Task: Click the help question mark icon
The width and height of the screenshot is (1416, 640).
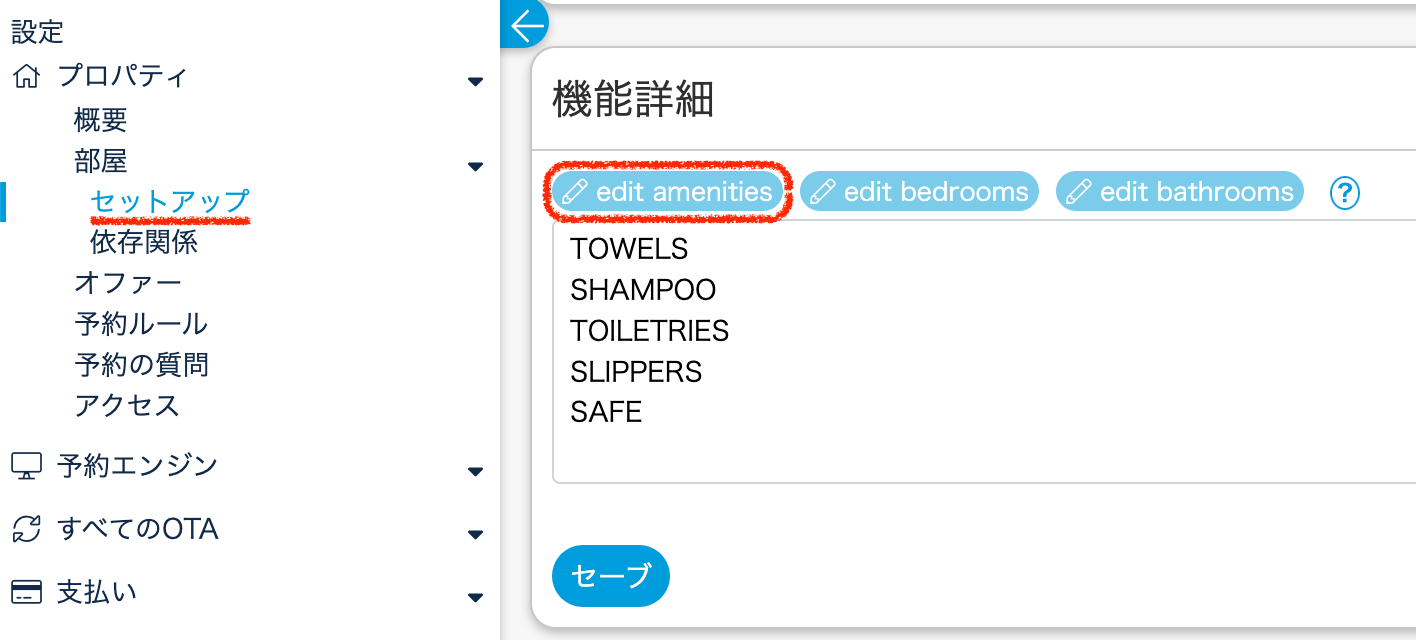Action: point(1345,192)
